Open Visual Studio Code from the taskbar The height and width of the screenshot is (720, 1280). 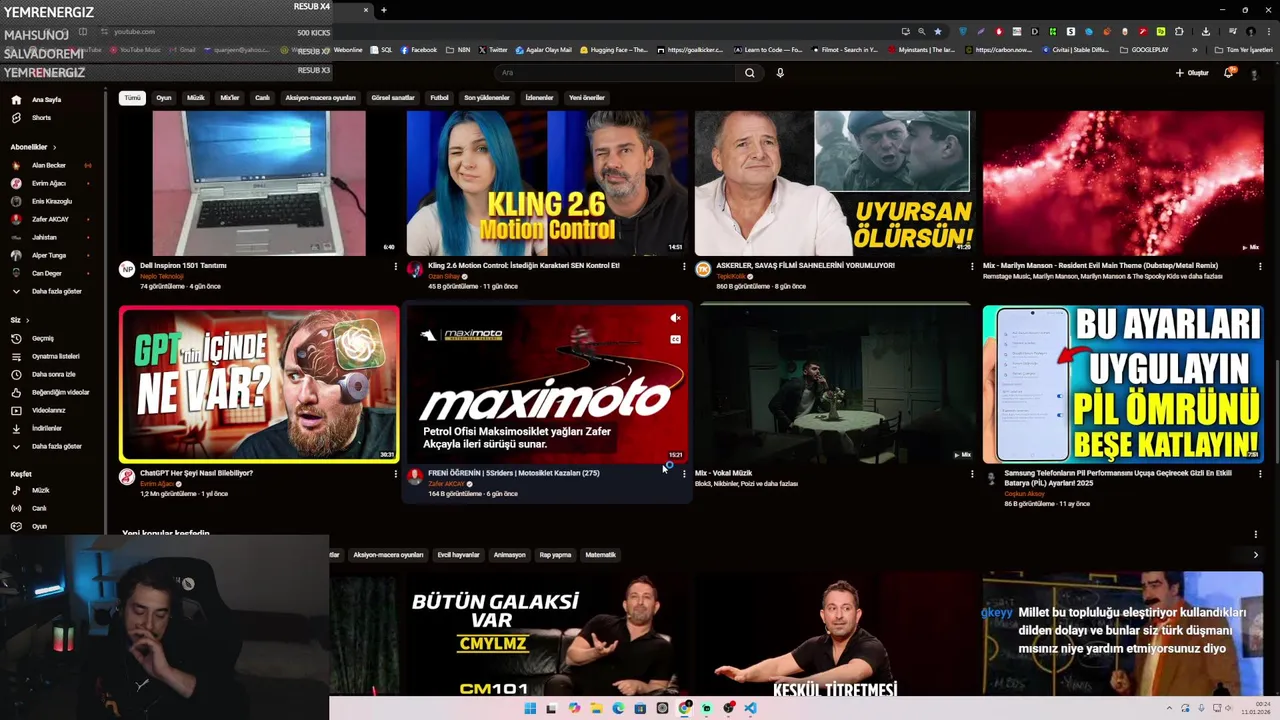750,708
